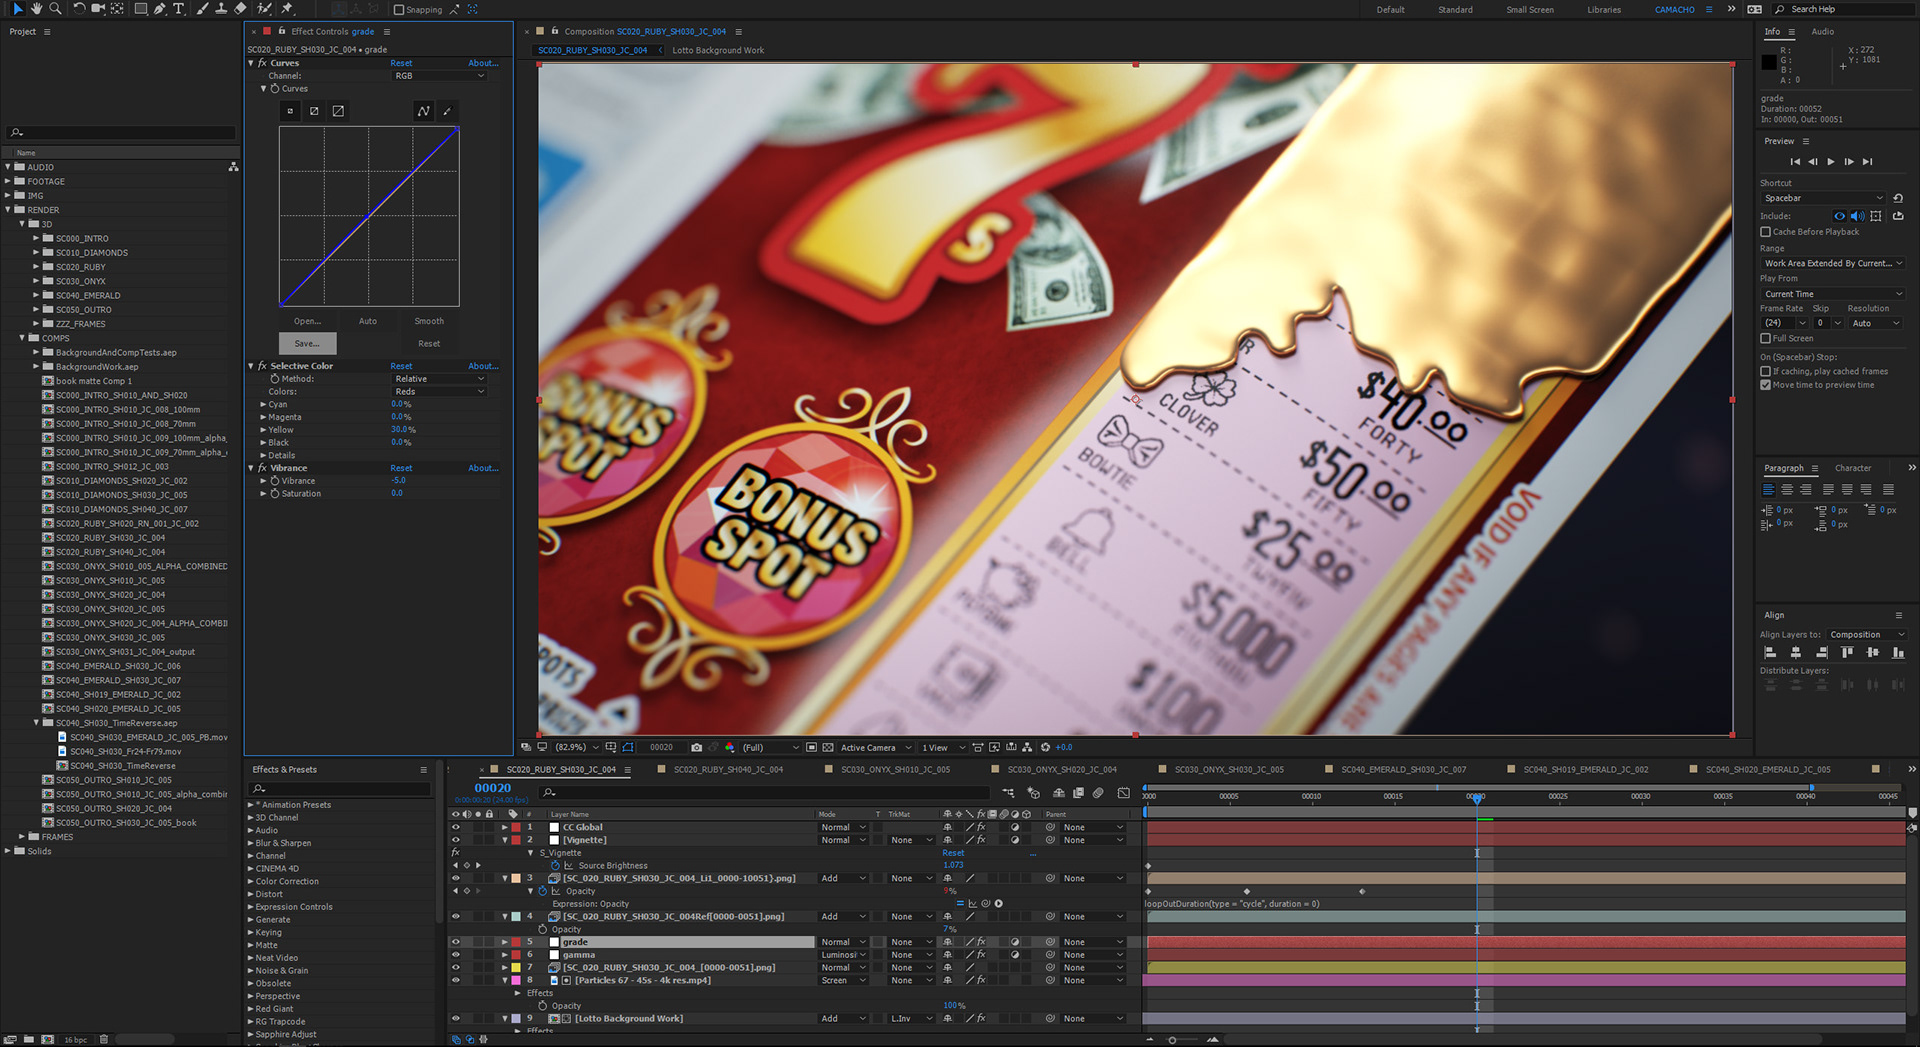Screen dimensions: 1920x1047
Task: Select the Zoom tool
Action: coord(55,8)
